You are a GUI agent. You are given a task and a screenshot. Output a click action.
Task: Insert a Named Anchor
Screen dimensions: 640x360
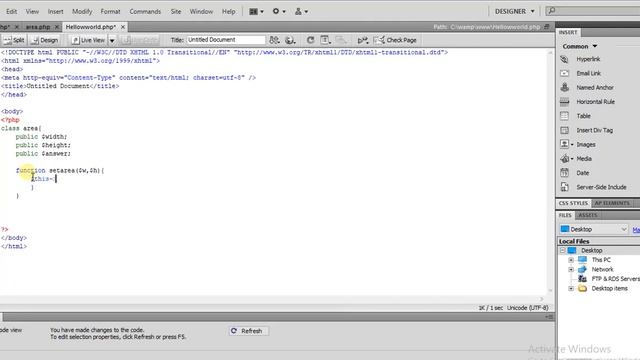595,88
